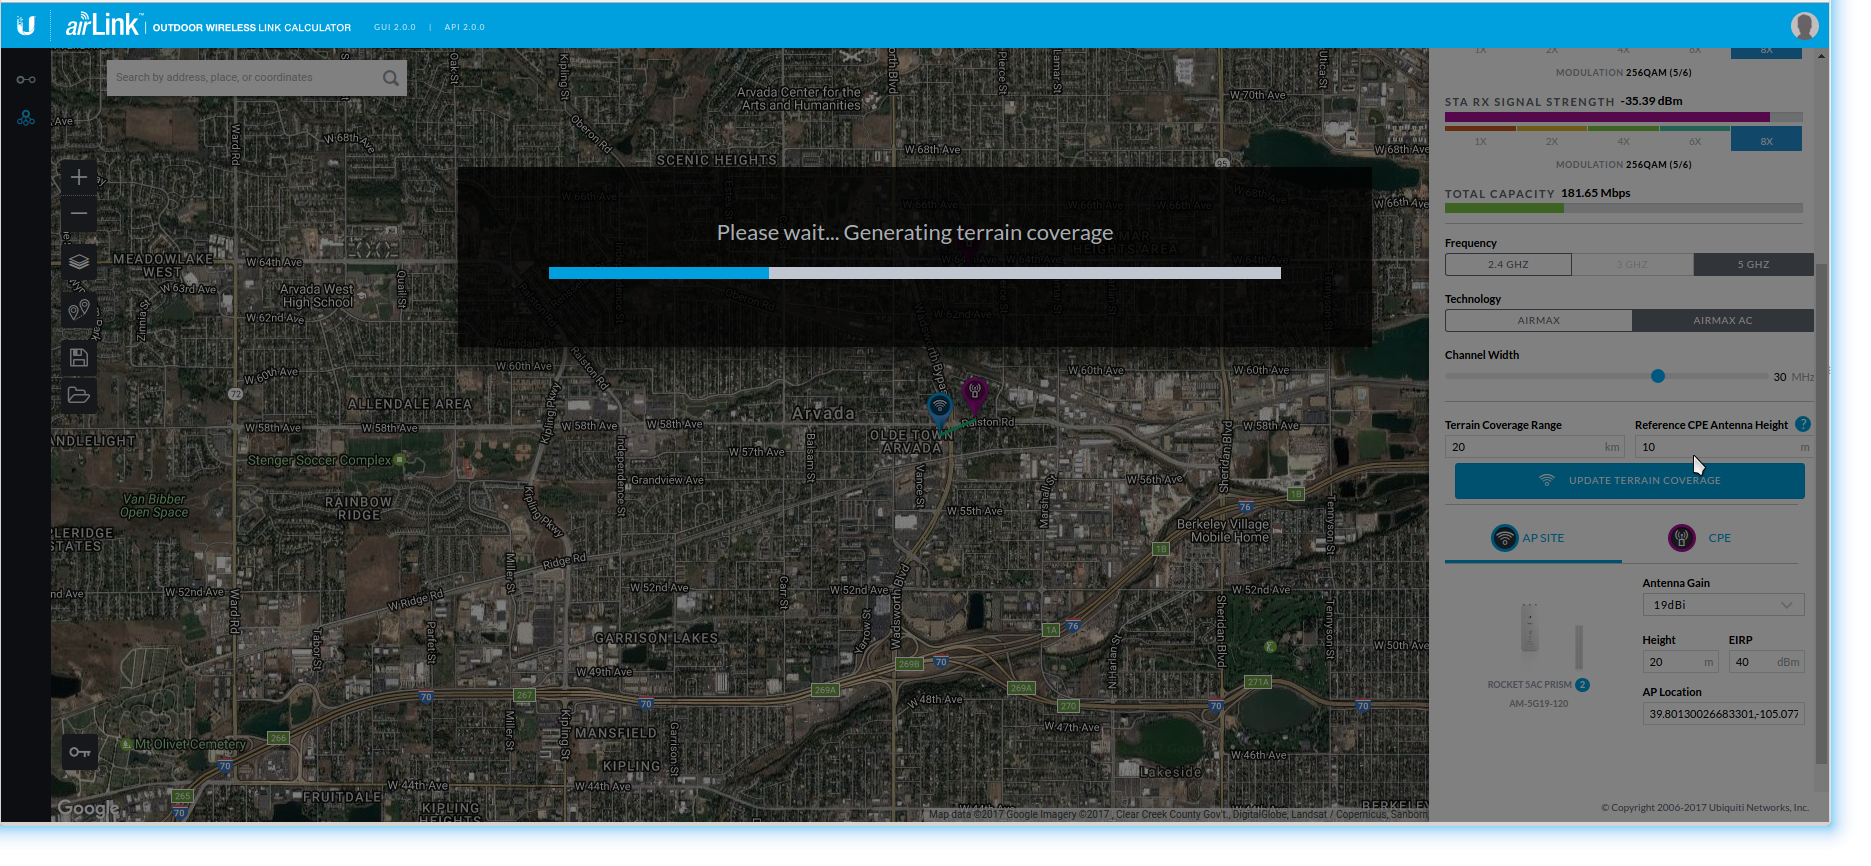Choose airMAX technology
Image resolution: width=1871 pixels, height=866 pixels.
pyautogui.click(x=1538, y=321)
